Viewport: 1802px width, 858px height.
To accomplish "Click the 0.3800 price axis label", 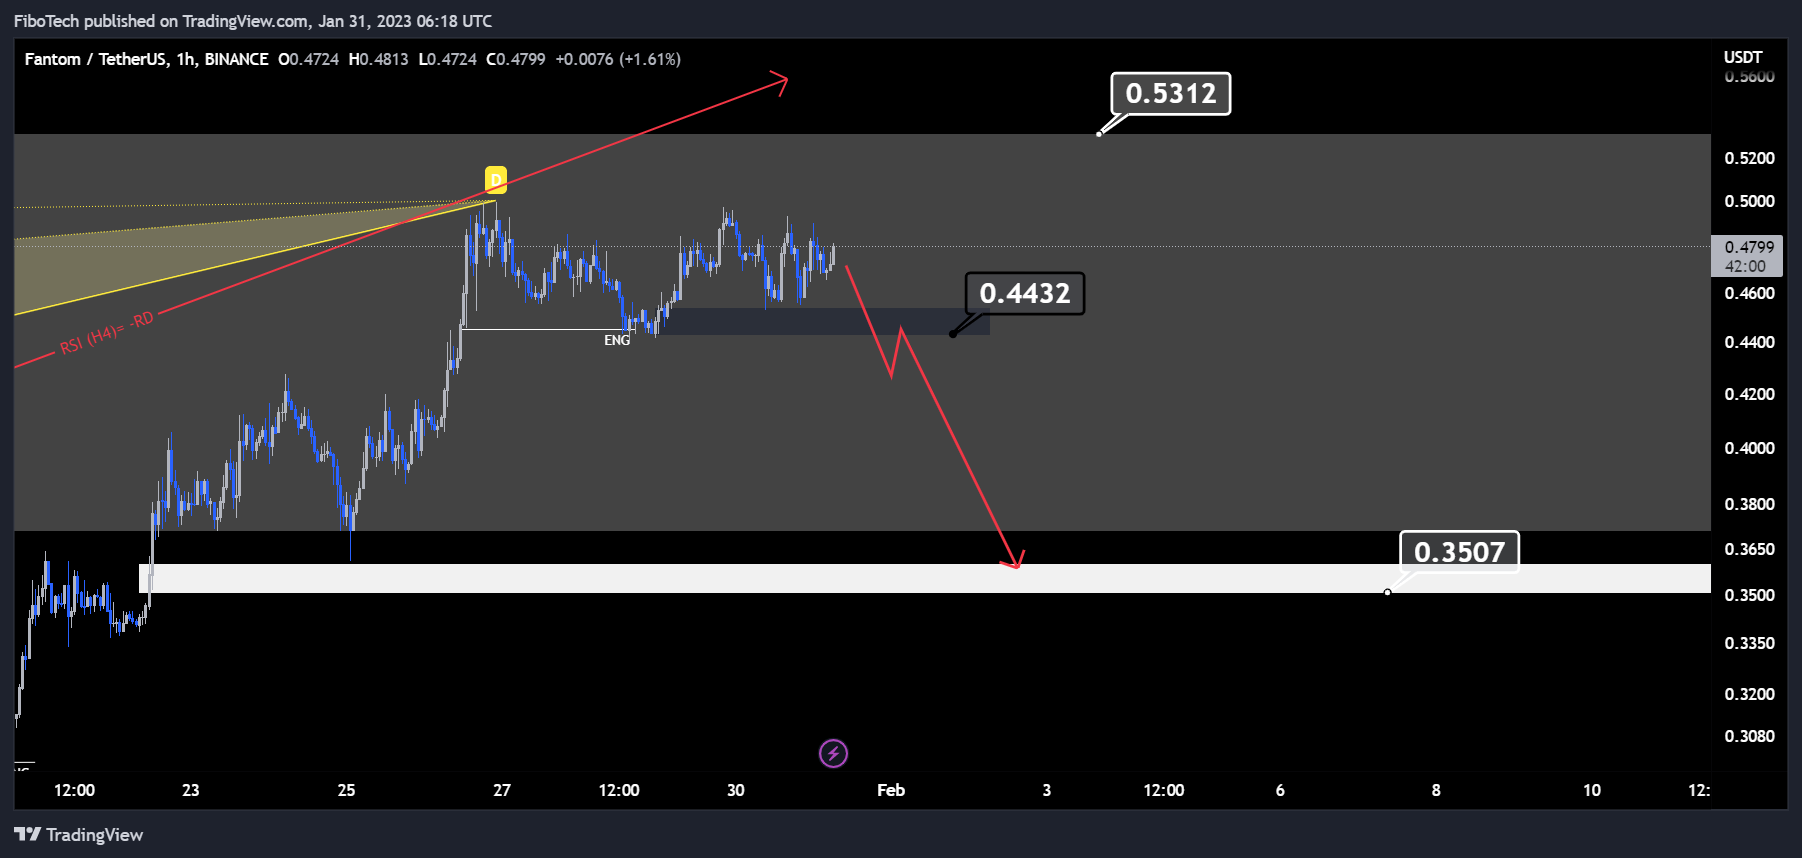I will pyautogui.click(x=1749, y=504).
